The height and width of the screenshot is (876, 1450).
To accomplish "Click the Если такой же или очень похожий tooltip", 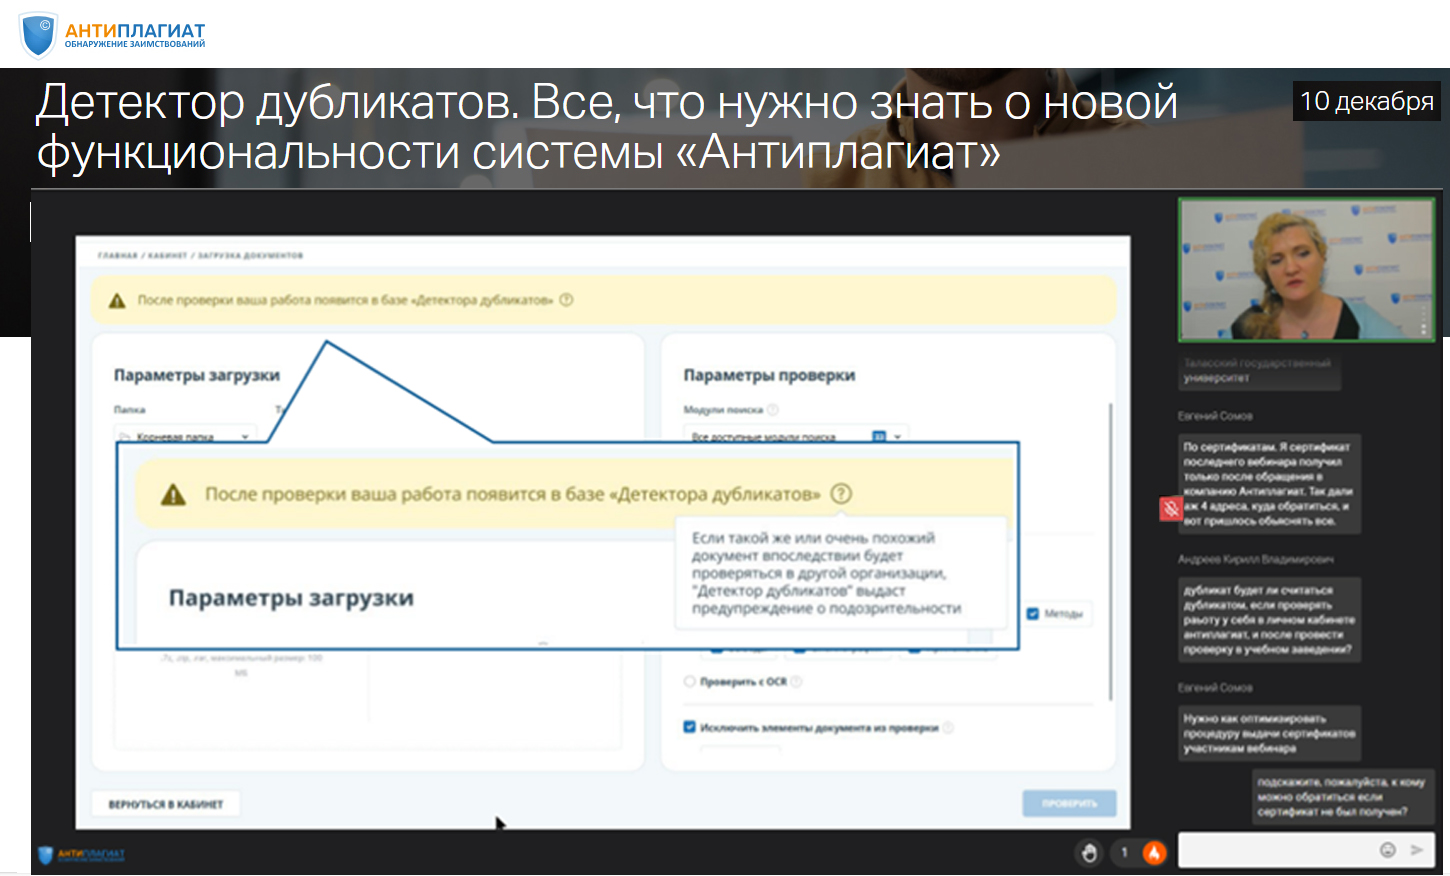I will 839,573.
